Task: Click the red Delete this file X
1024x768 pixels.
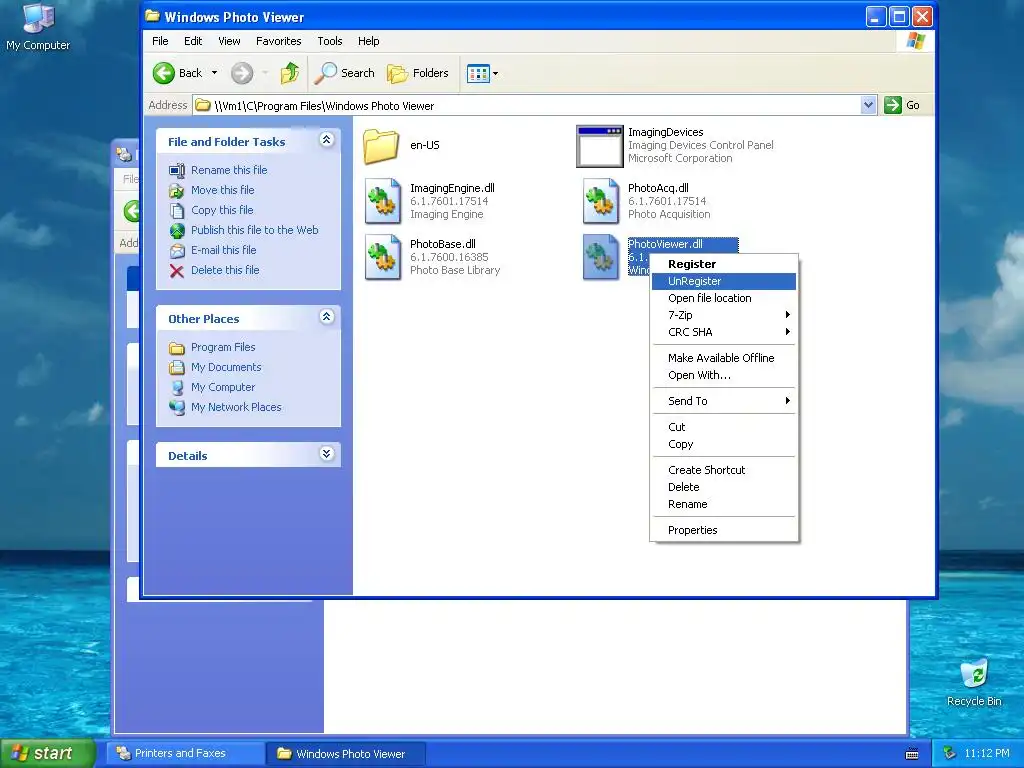Action: [x=177, y=271]
